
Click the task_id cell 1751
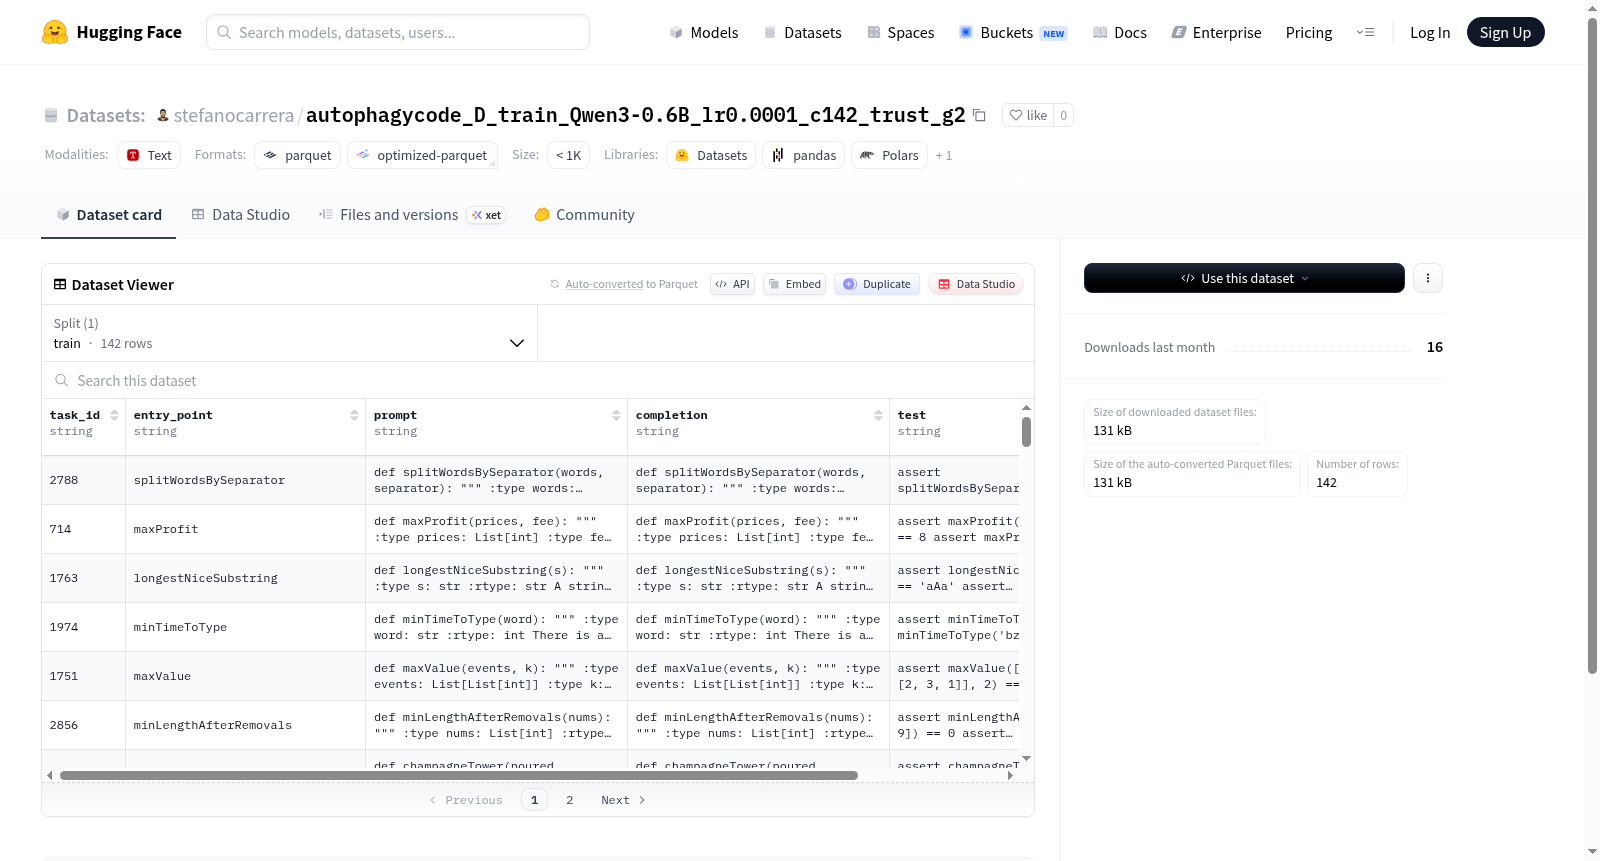83,676
